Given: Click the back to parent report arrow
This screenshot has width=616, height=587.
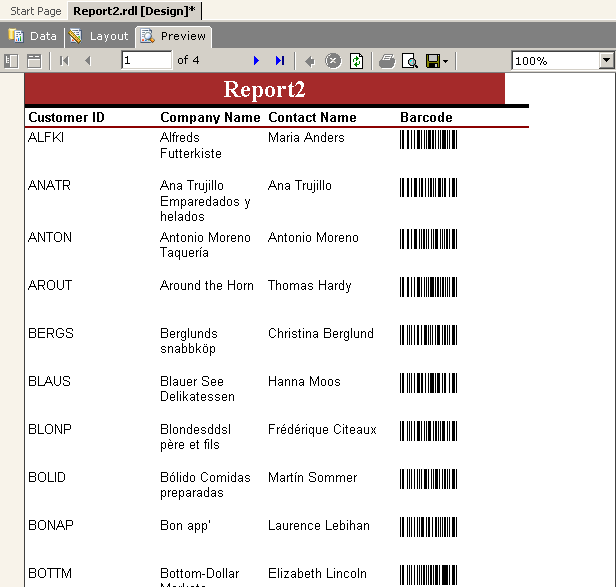Looking at the screenshot, I should pos(310,61).
